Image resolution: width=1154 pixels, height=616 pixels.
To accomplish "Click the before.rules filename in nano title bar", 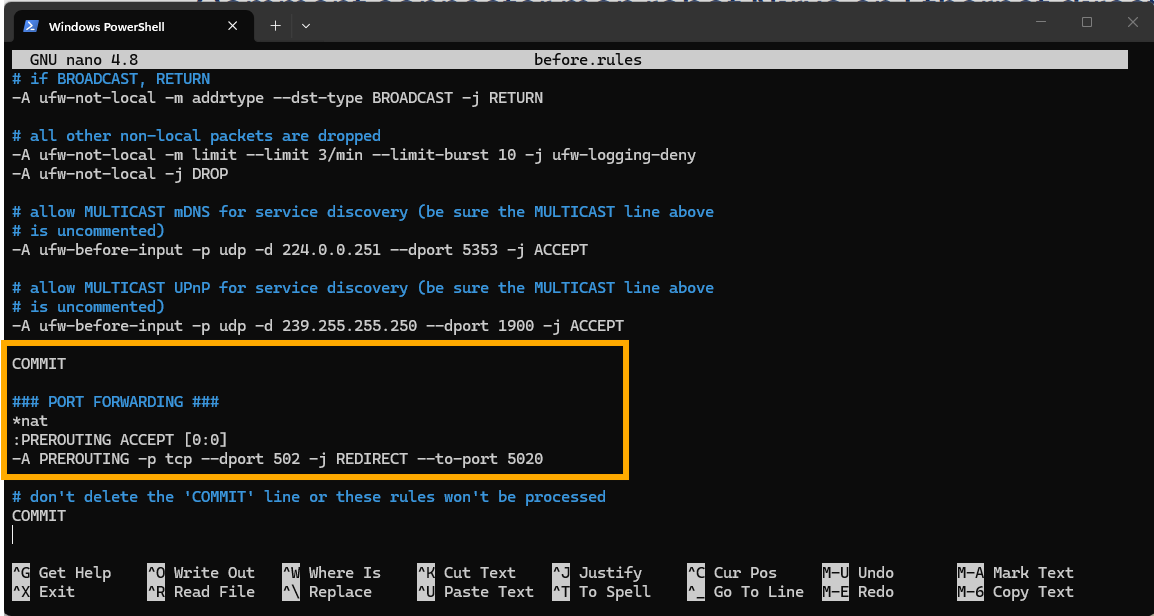I will pos(588,60).
